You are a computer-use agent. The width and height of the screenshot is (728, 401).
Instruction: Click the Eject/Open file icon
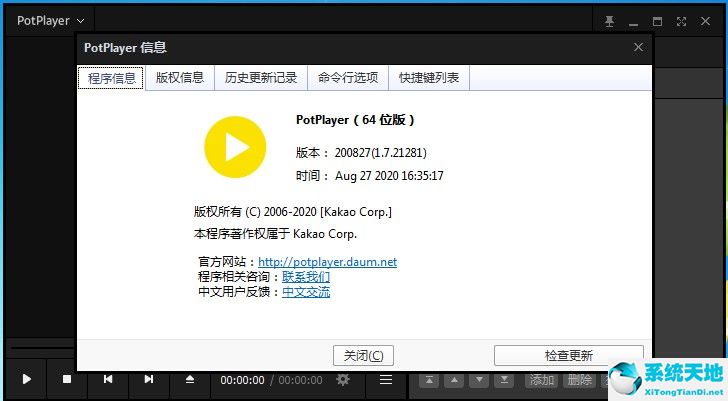point(190,379)
